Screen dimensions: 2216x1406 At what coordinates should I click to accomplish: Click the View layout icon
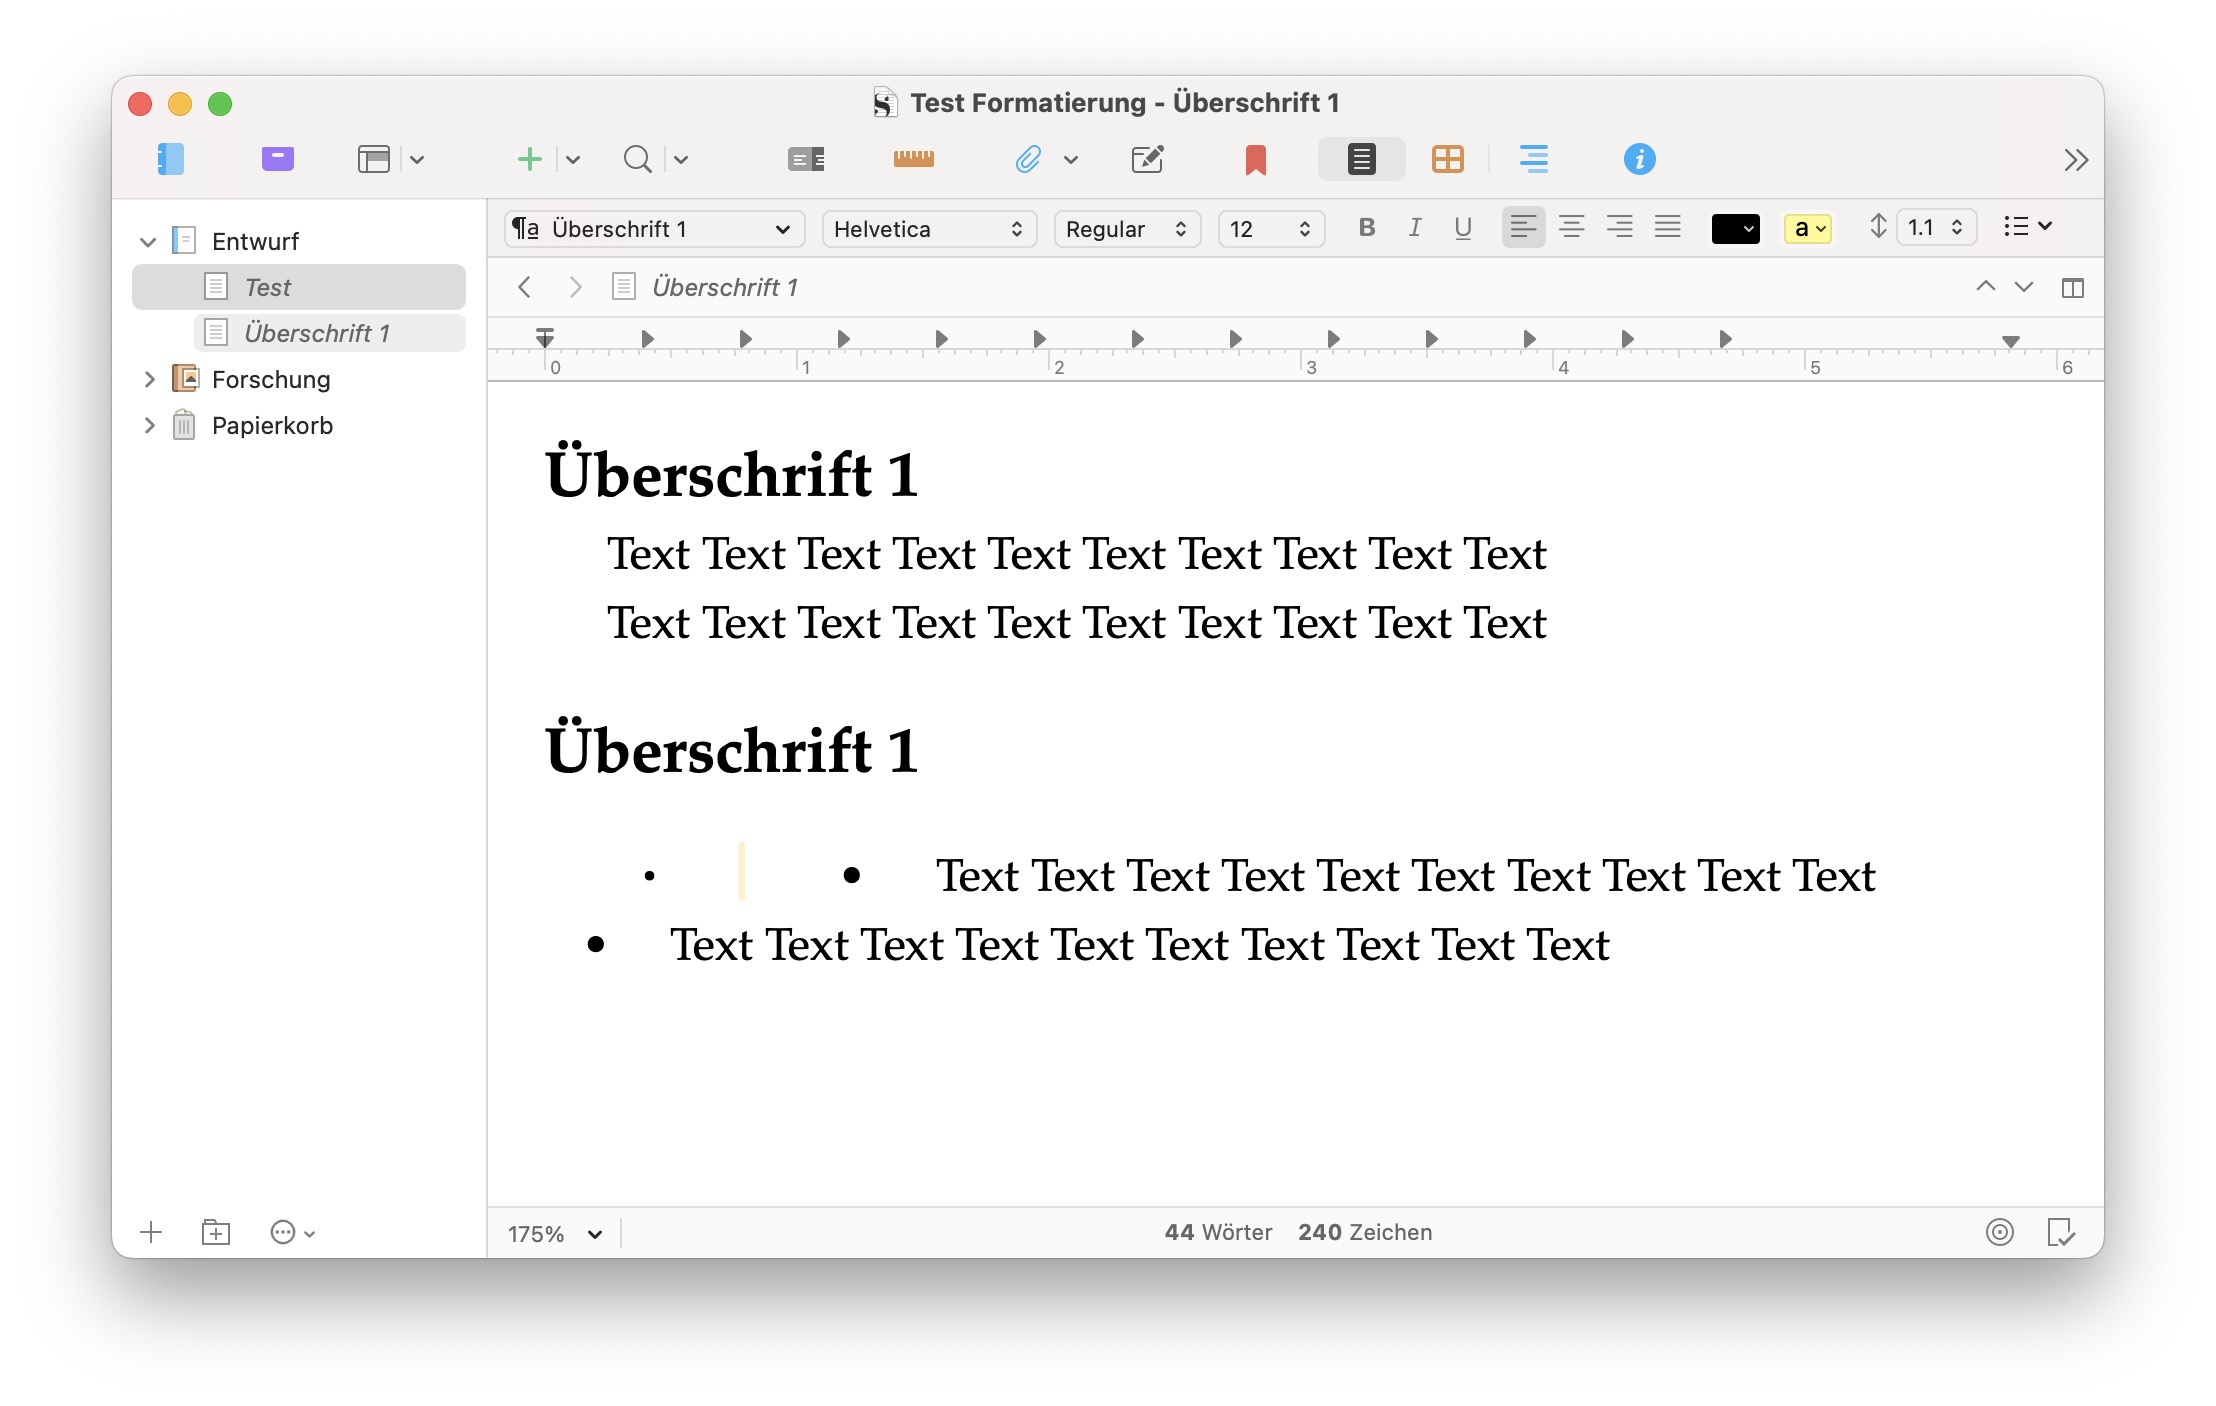tap(374, 159)
